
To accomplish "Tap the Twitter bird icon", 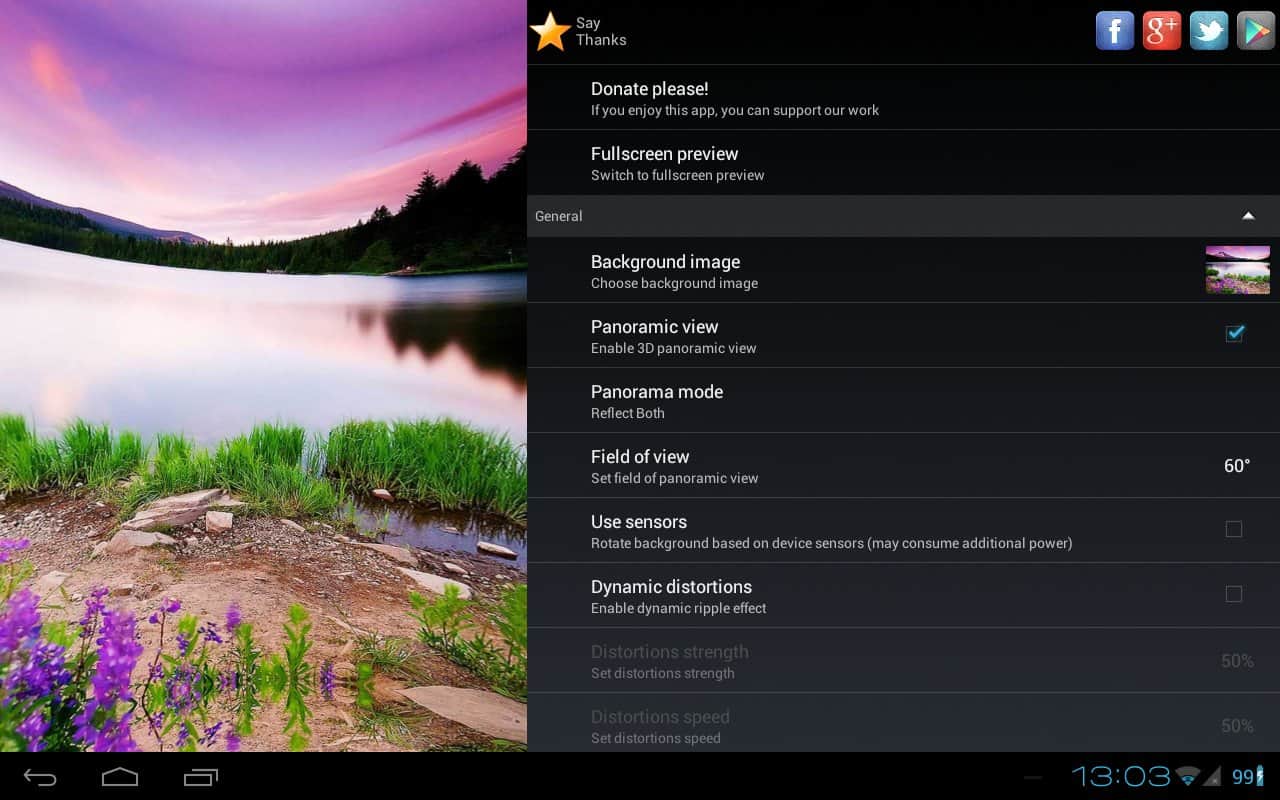I will 1209,31.
